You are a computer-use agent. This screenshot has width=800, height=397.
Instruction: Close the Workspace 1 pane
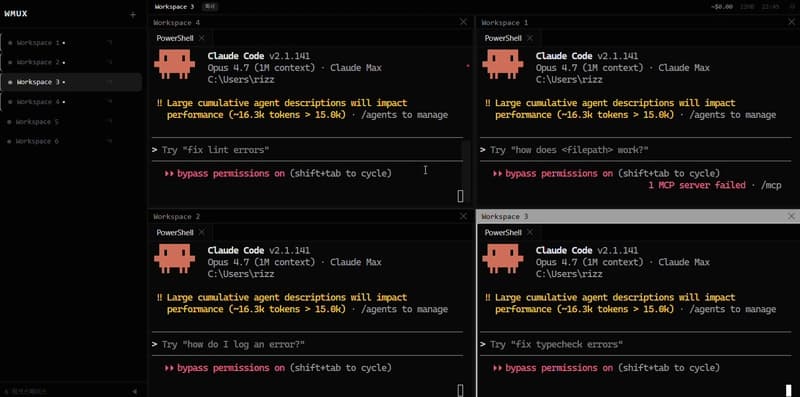click(x=791, y=22)
